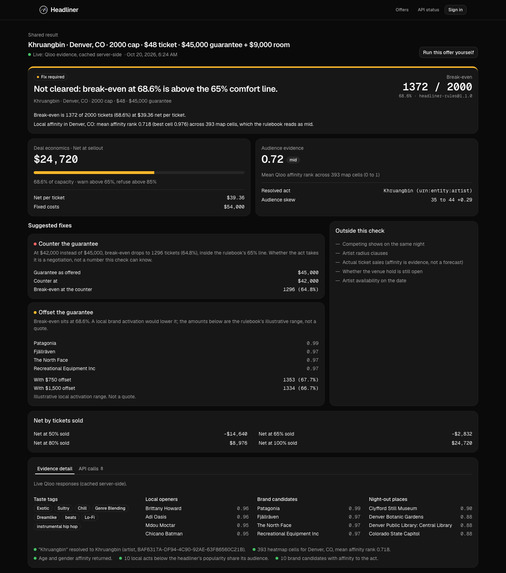Click Colorado State Capitol entry
Viewport: 506px width, 573px height.
tap(394, 534)
